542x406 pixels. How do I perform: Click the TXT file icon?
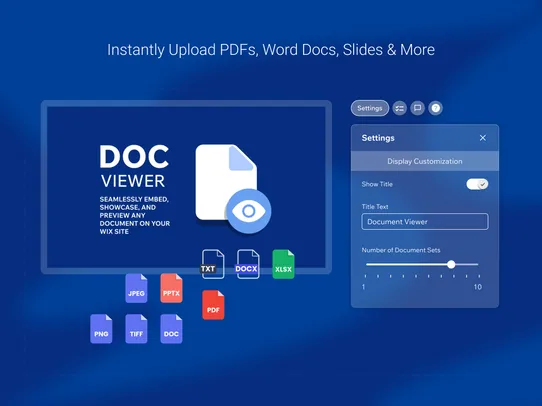212,264
